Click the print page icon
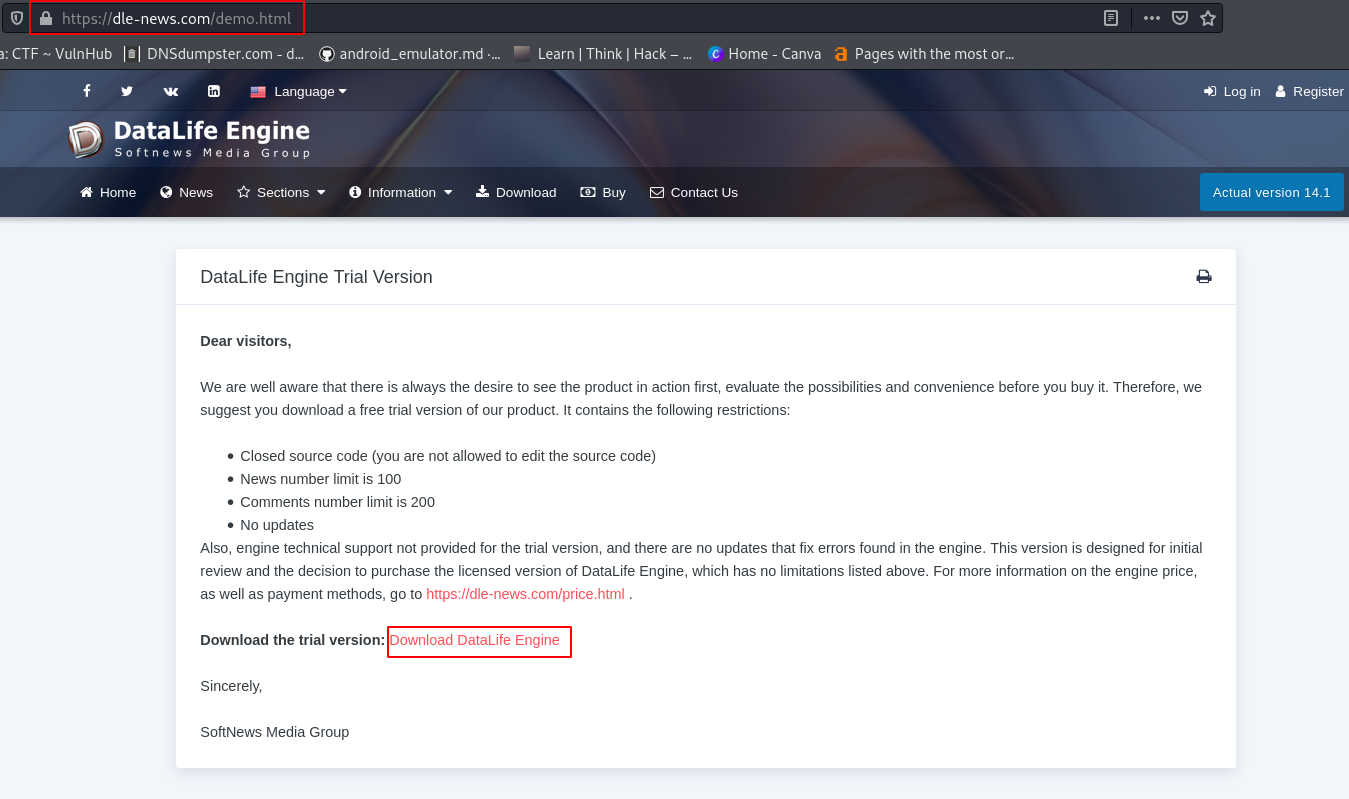Image resolution: width=1349 pixels, height=799 pixels. click(x=1204, y=277)
